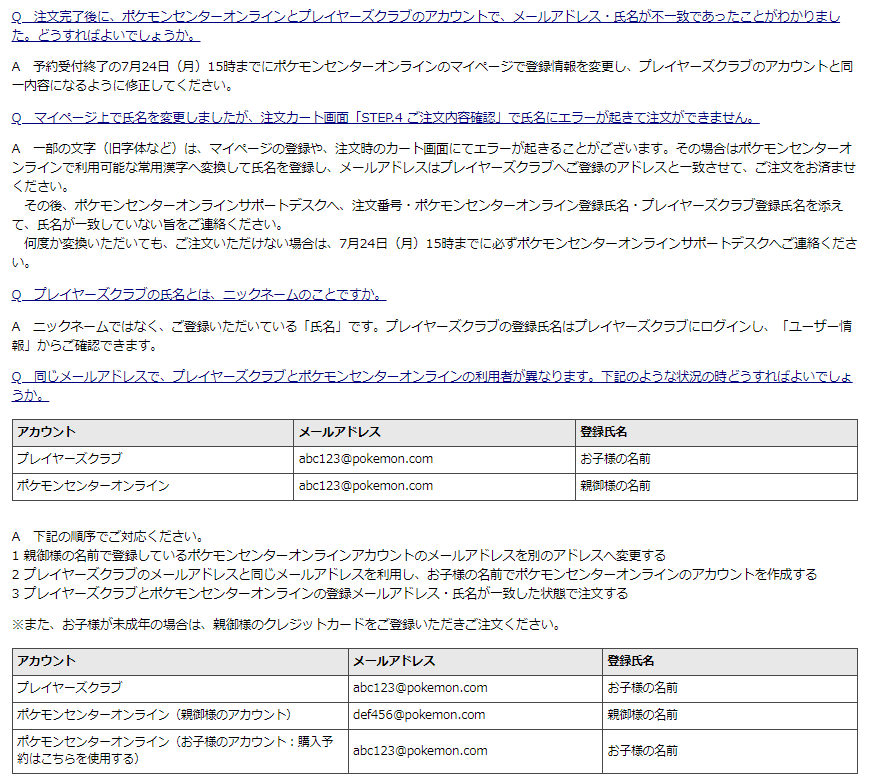Click paragraph starting その後、ポケモンセンターオンラインサポートデスクへ
Viewport: 869px width, 781px height.
pos(427,215)
